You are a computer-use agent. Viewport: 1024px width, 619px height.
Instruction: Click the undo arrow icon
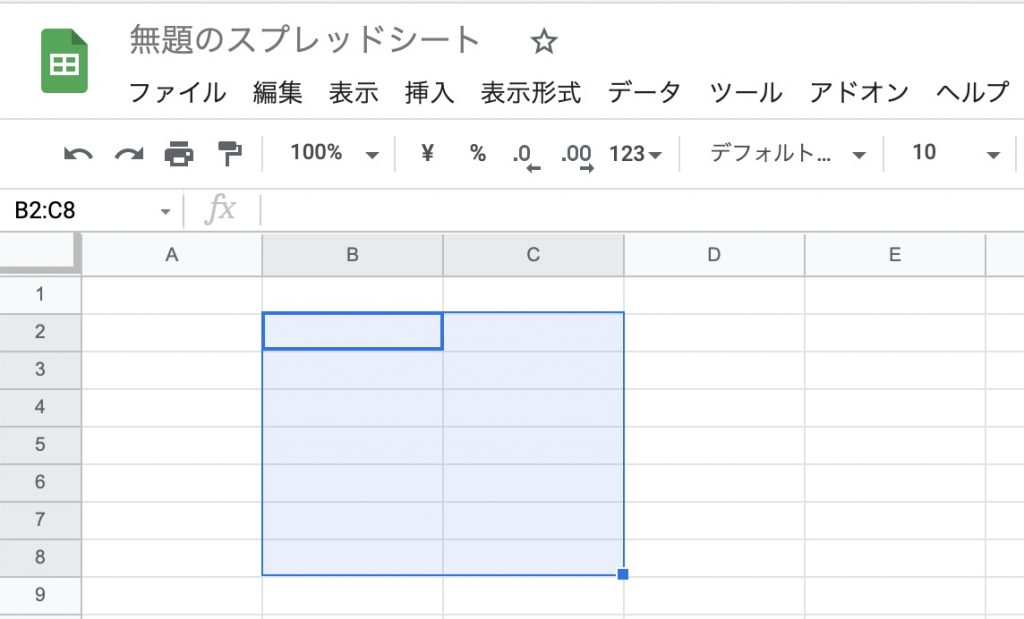[x=78, y=154]
